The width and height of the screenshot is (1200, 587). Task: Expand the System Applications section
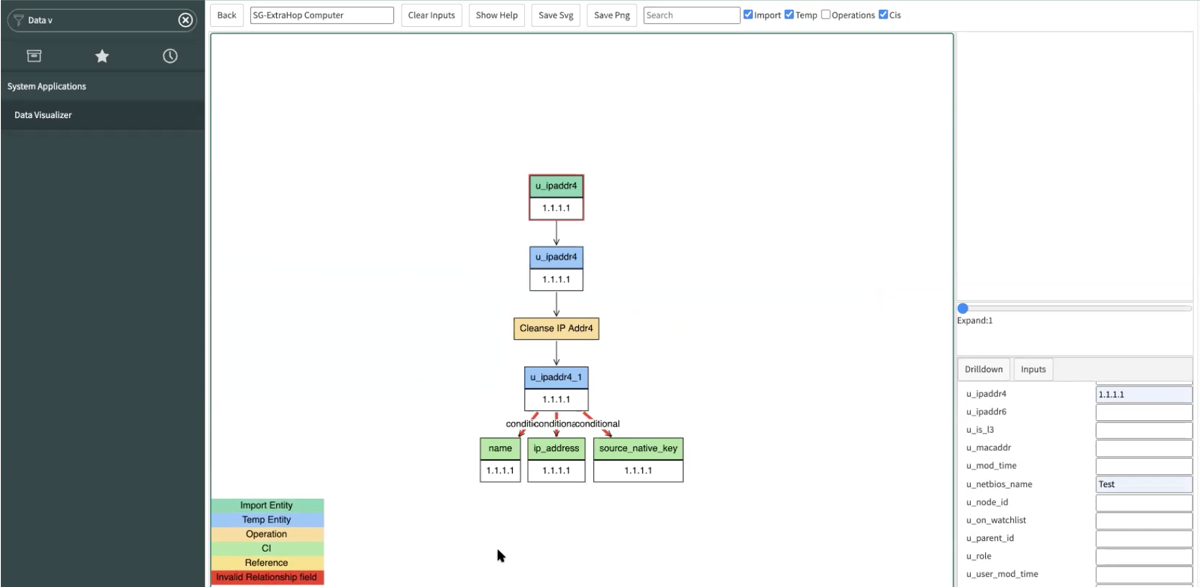click(x=47, y=87)
